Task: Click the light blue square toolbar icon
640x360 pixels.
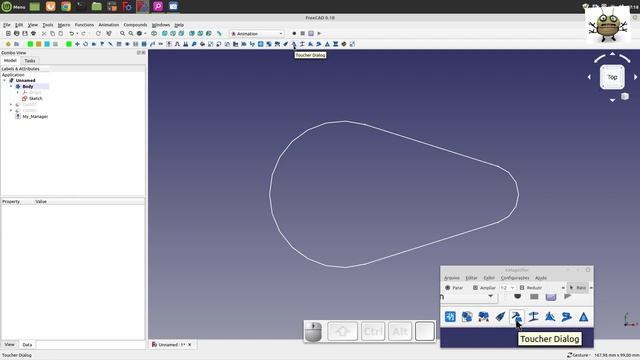Action: tap(47, 44)
